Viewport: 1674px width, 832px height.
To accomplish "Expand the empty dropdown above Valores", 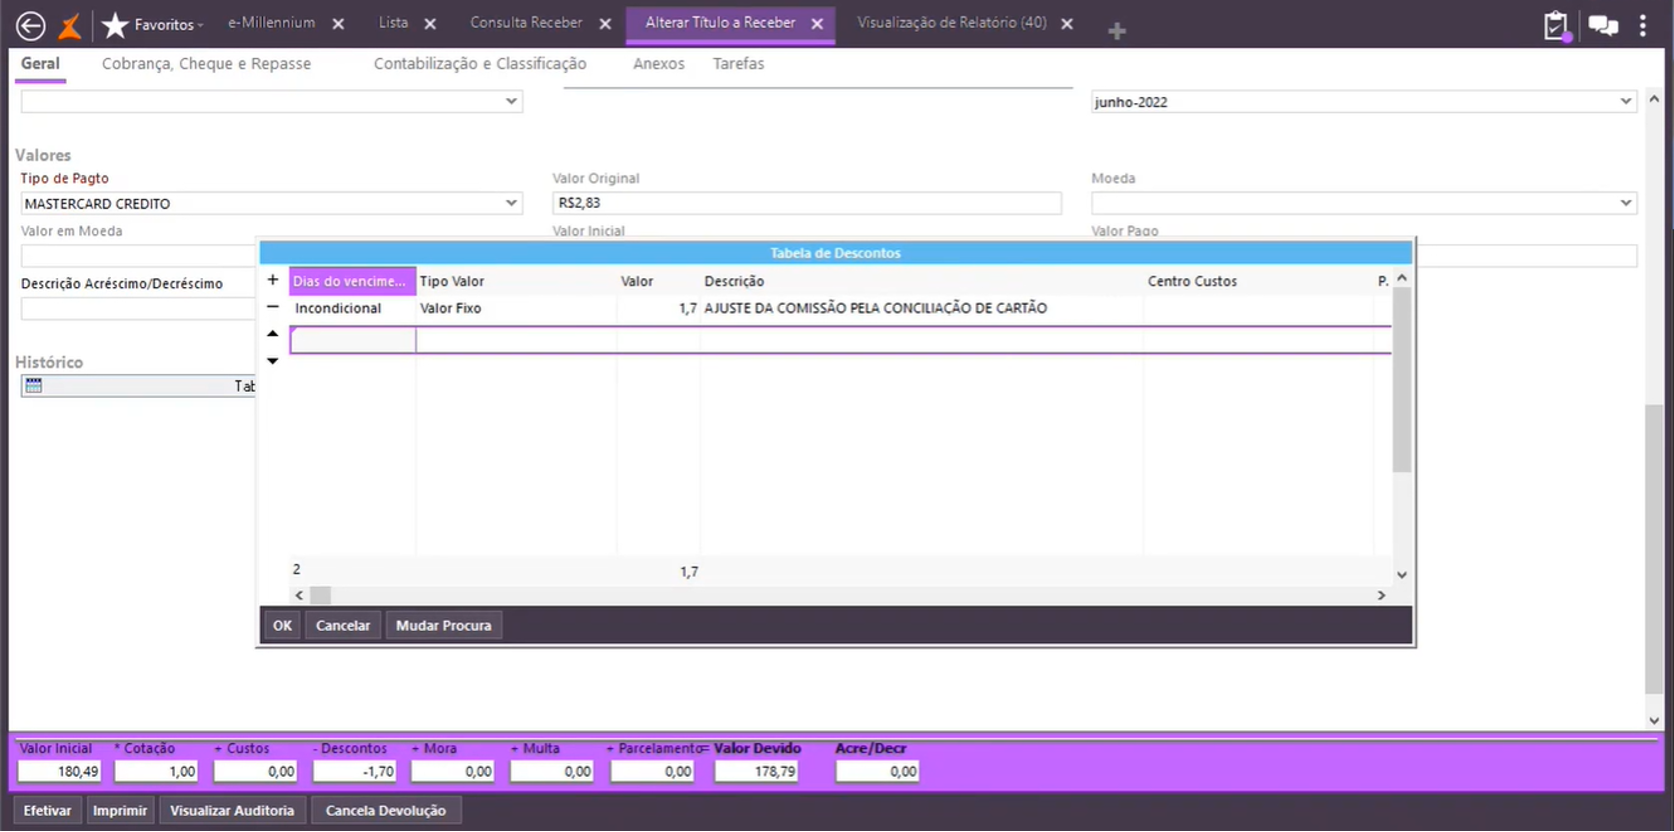I will pyautogui.click(x=511, y=101).
